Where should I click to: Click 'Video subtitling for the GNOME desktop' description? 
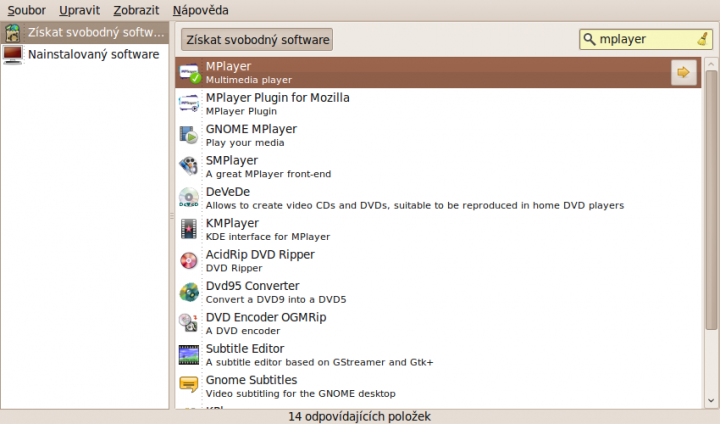(300, 394)
